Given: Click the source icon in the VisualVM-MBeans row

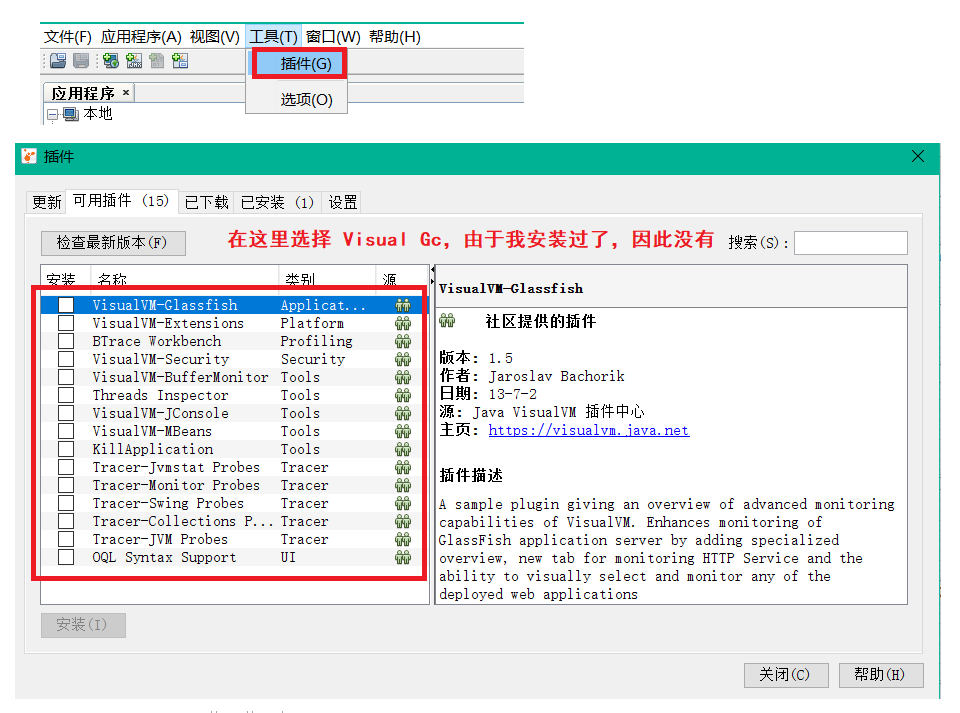Looking at the screenshot, I should (x=403, y=431).
